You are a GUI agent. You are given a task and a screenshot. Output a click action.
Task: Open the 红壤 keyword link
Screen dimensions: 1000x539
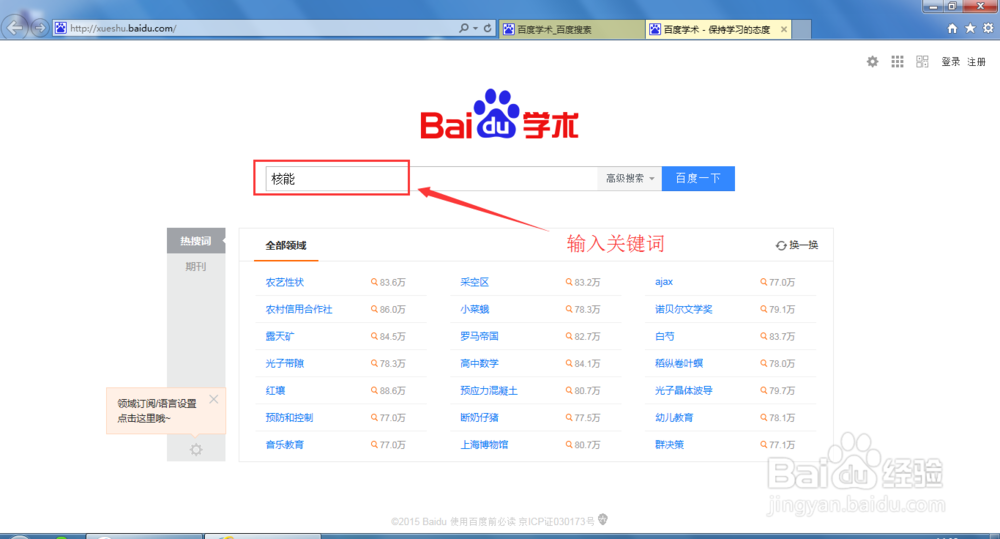point(275,390)
